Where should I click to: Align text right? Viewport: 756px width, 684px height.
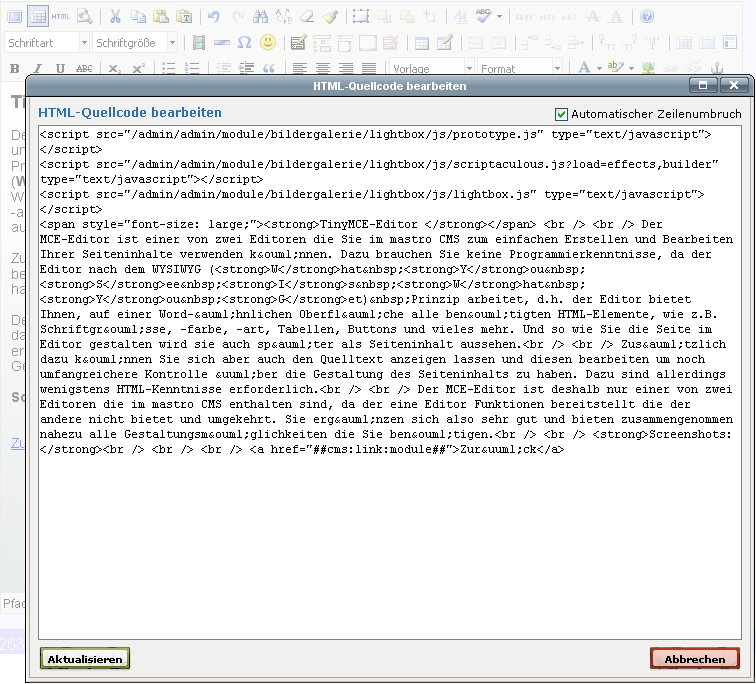coord(346,68)
